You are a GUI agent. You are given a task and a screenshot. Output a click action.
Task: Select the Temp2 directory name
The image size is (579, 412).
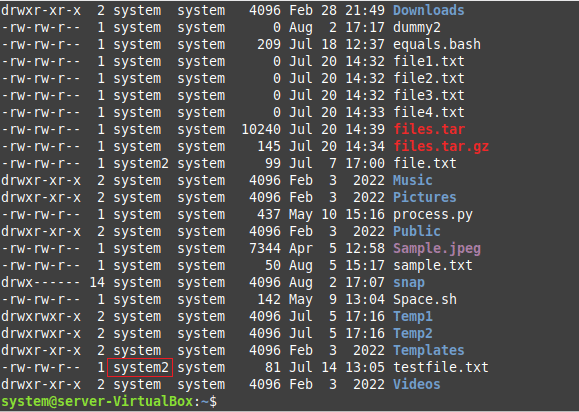pos(412,334)
